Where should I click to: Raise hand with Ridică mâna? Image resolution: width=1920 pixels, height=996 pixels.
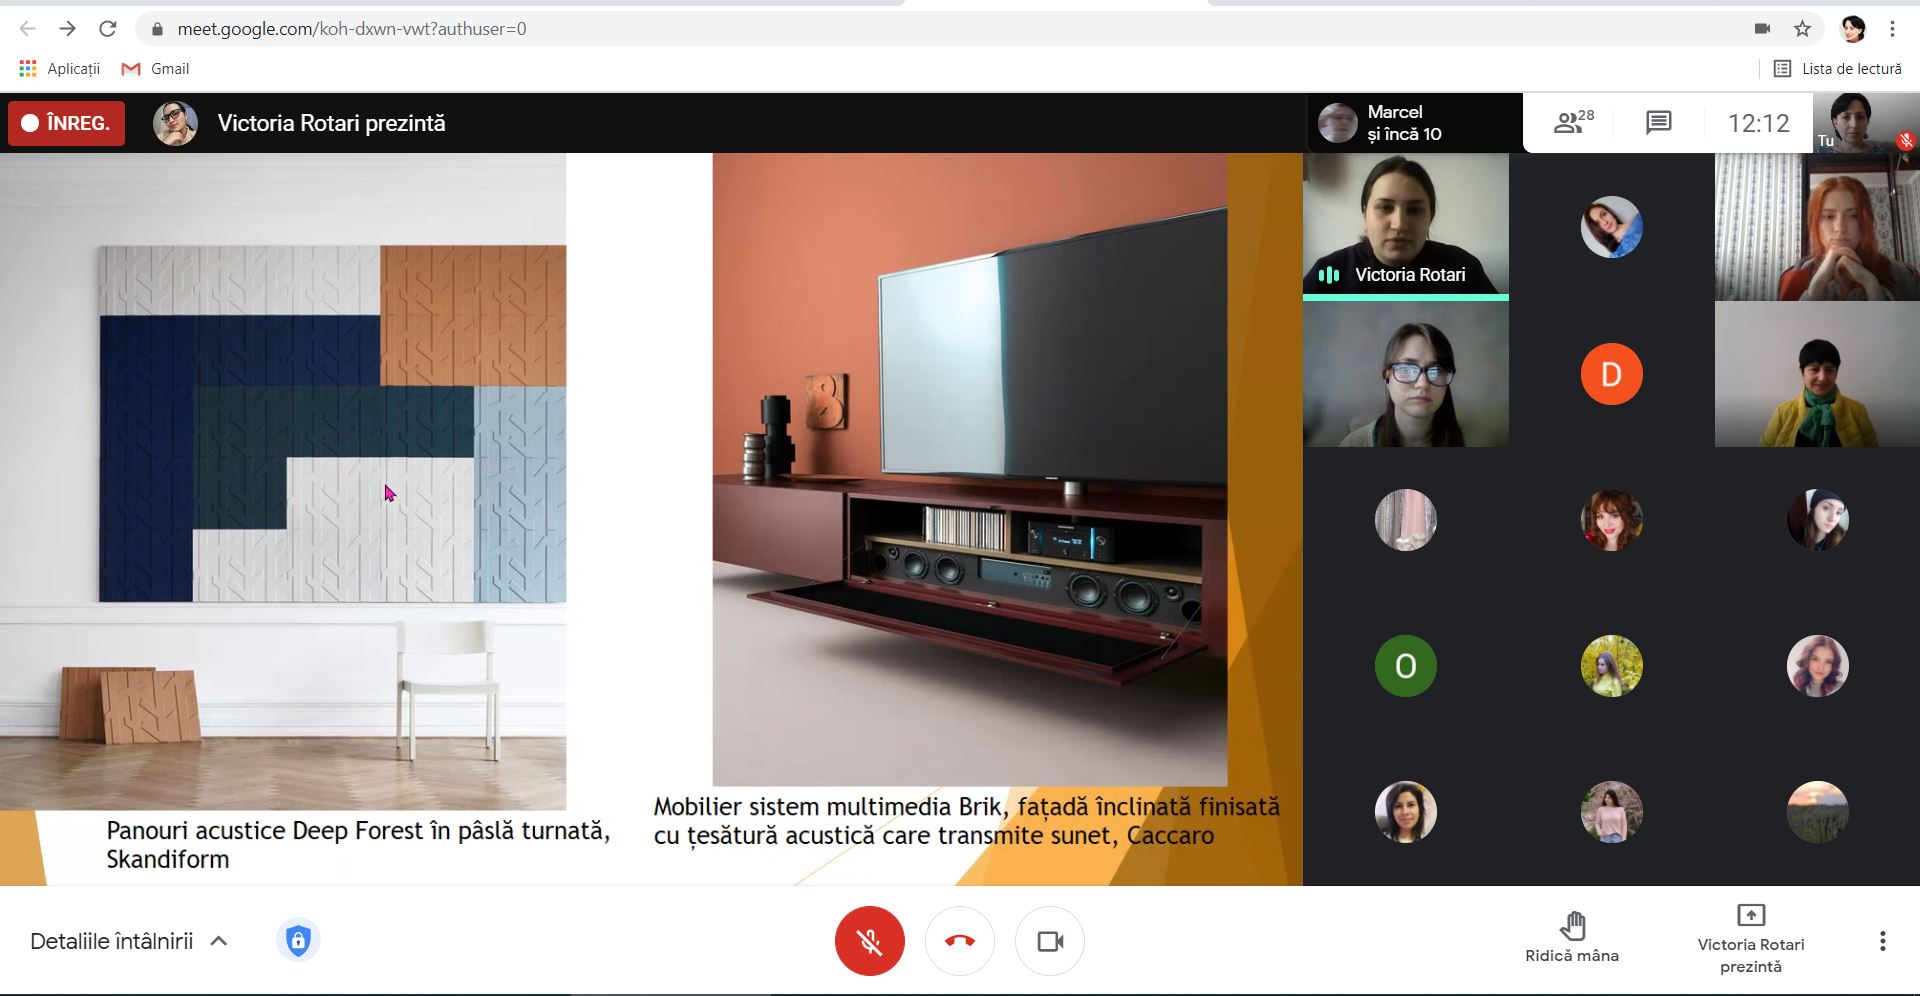[x=1571, y=937]
